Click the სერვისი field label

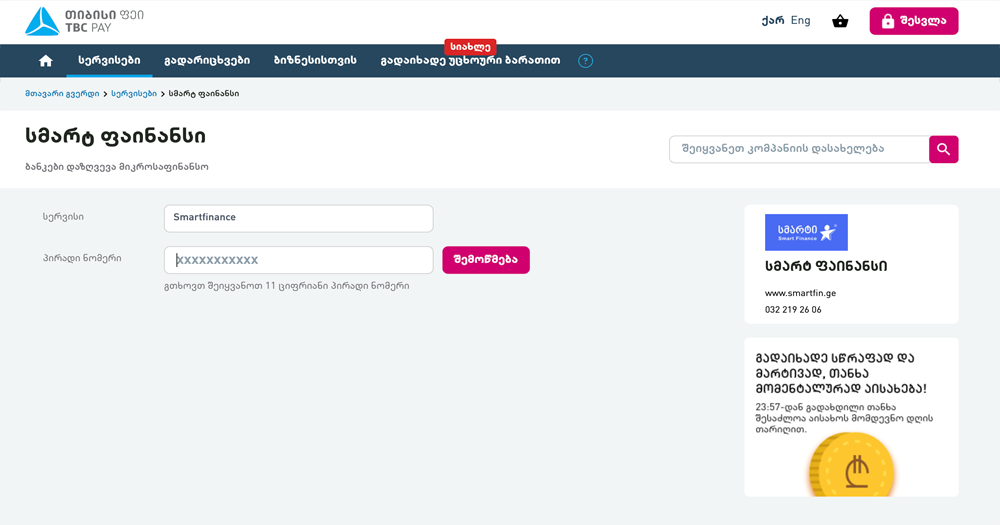pyautogui.click(x=63, y=217)
